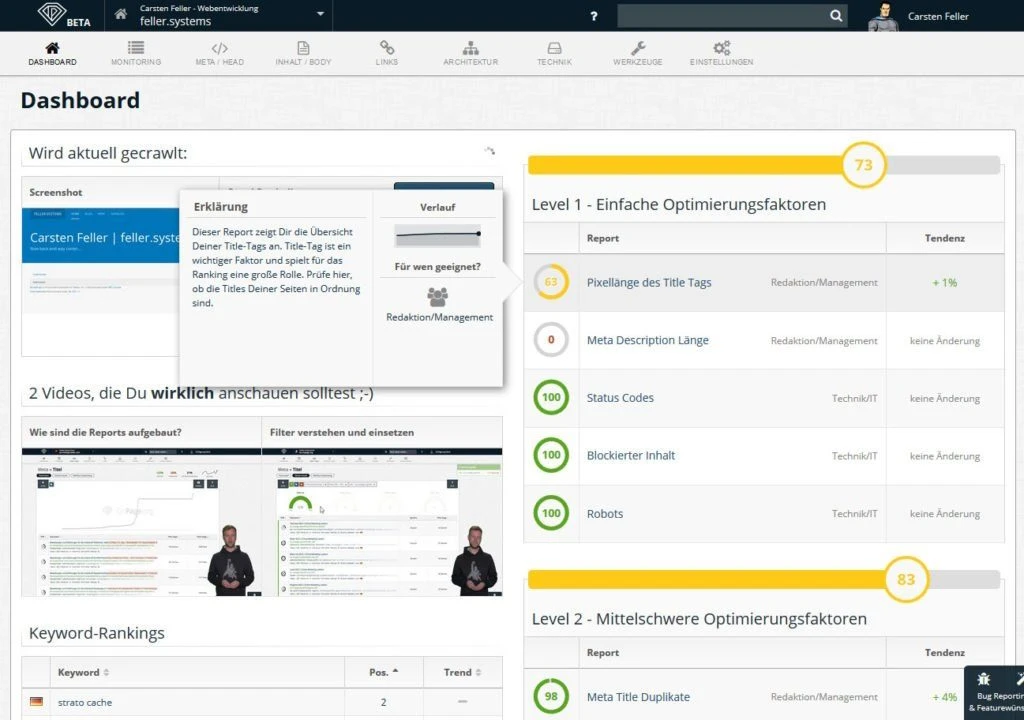Open the Meta Title Duplikate report

[x=638, y=696]
